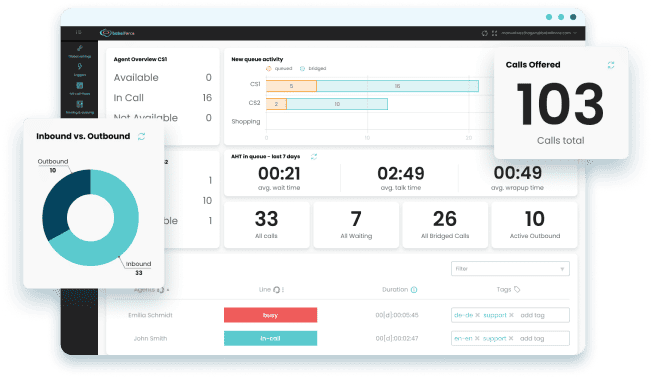Remove de-de tag from Emilia Schmidt
The width and height of the screenshot is (652, 378).
[x=477, y=315]
